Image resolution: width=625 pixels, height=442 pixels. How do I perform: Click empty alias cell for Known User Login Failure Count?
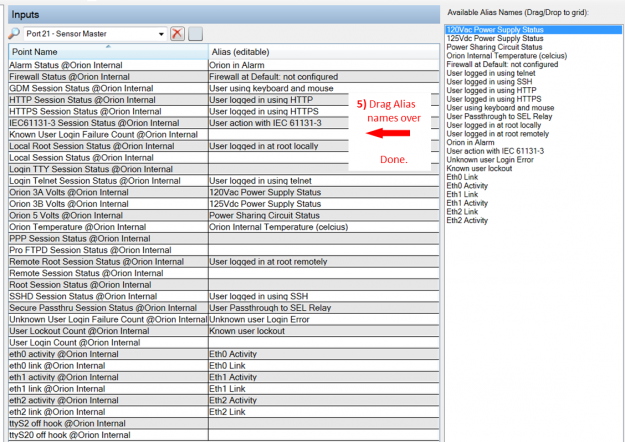coord(324,135)
